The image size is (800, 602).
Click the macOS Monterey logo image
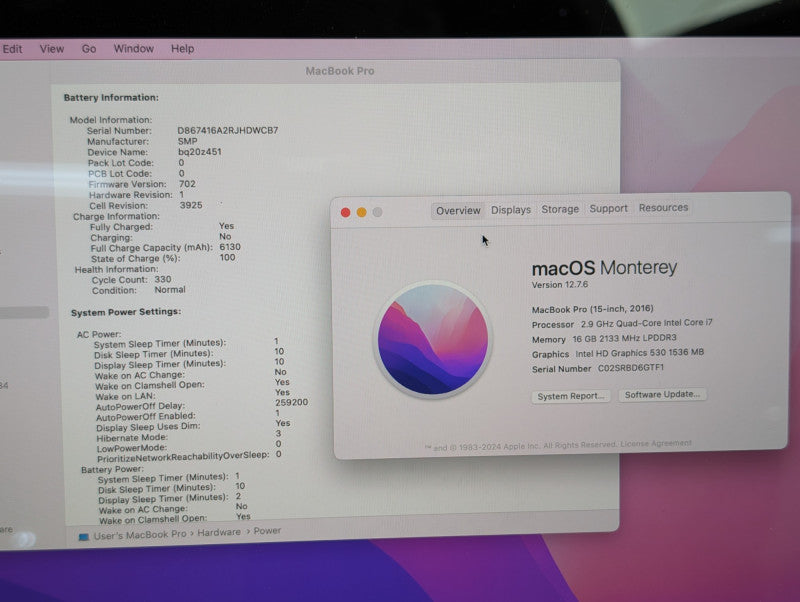[433, 339]
